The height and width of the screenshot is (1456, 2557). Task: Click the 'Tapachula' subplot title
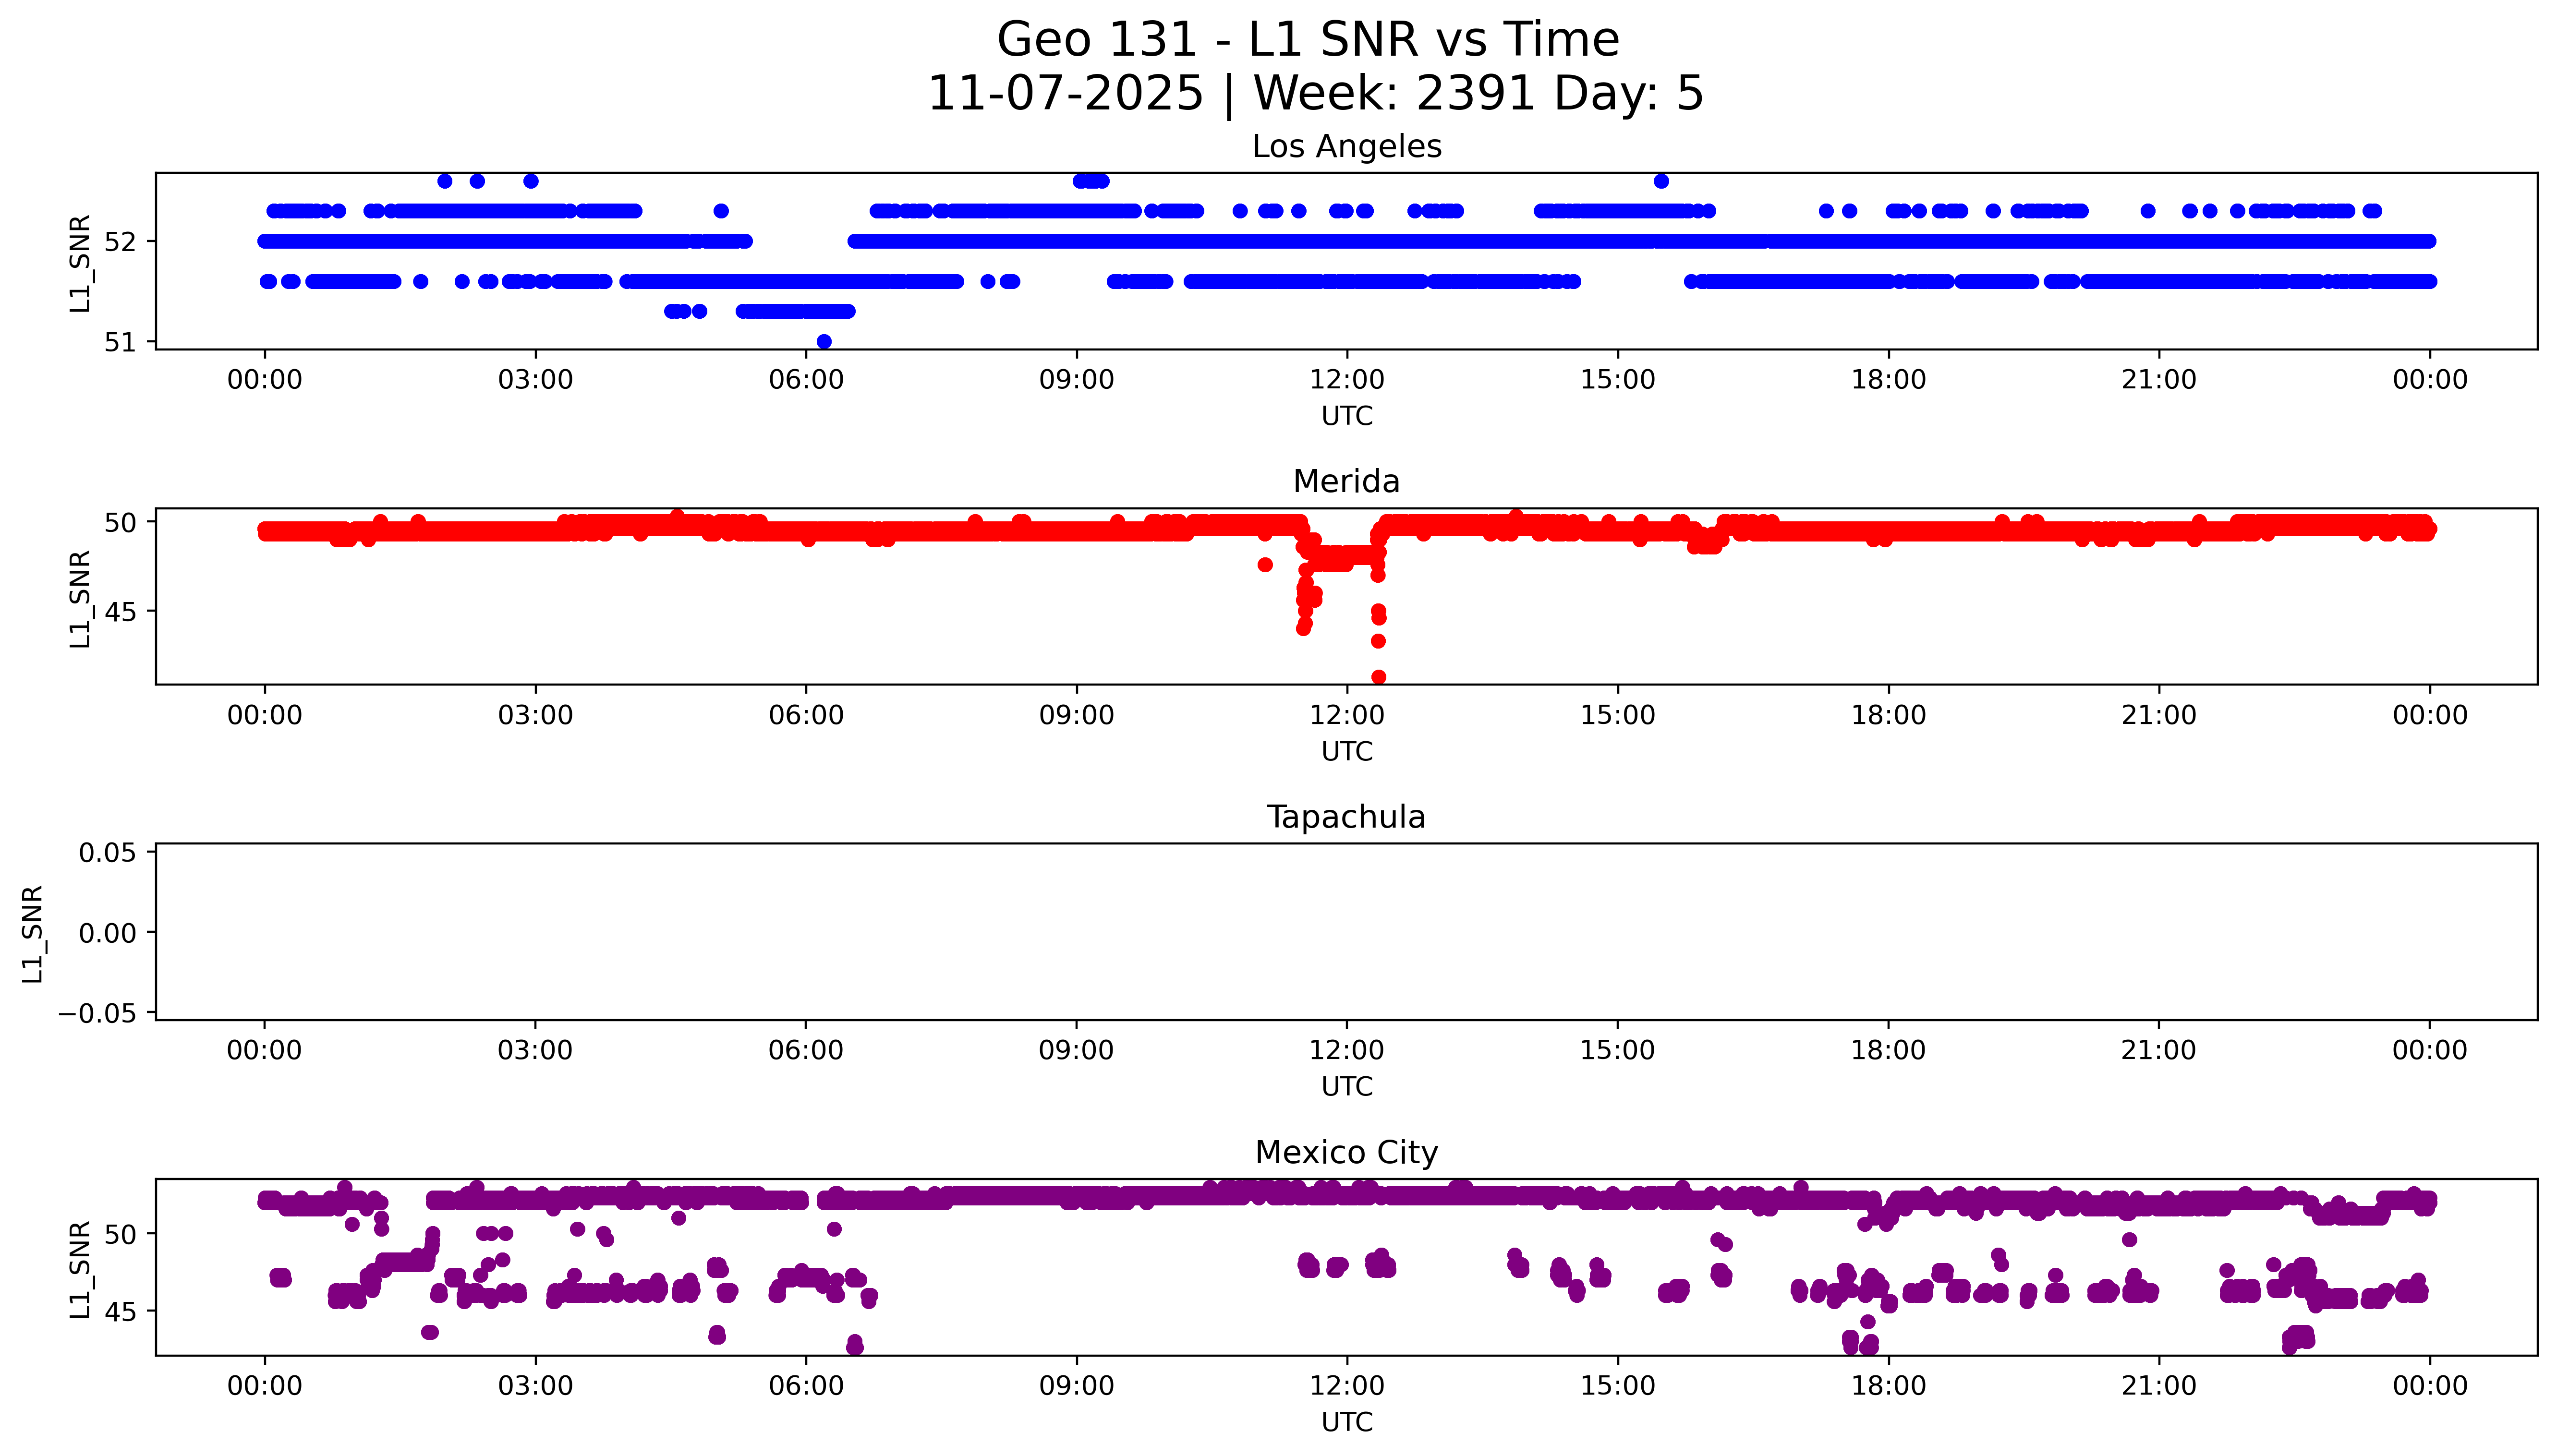[1346, 817]
